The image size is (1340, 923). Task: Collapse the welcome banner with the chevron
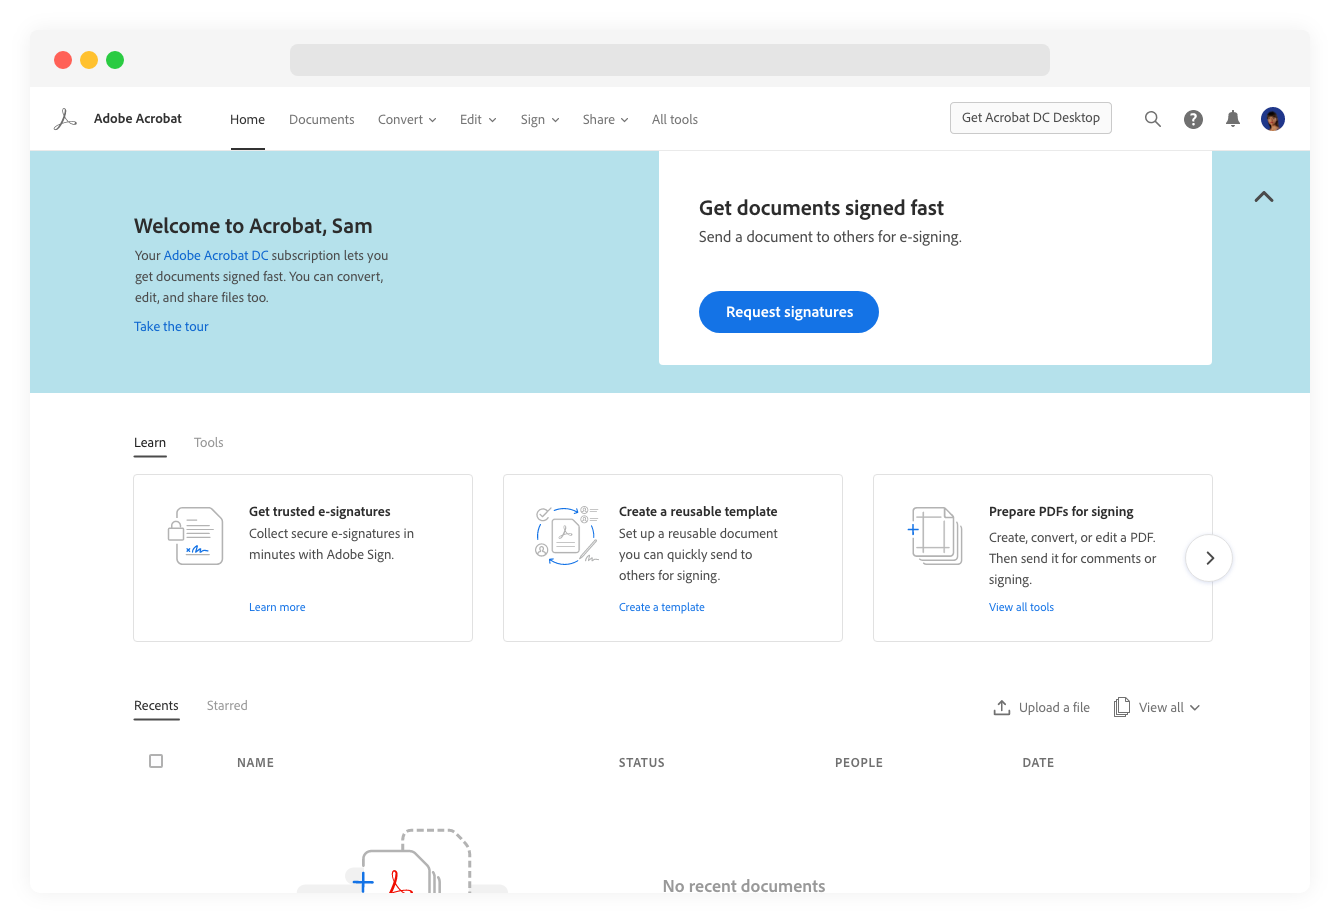[1264, 197]
